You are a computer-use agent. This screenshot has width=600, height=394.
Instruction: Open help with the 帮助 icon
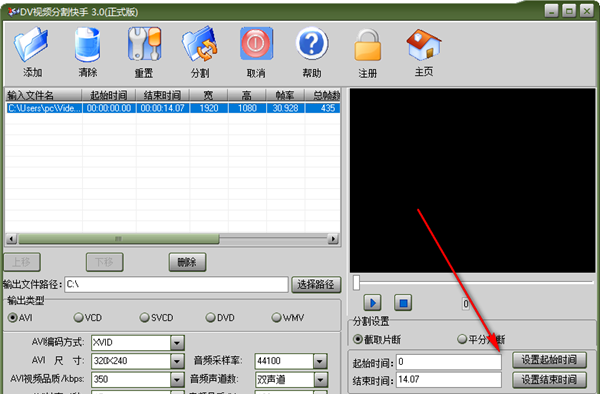[312, 44]
